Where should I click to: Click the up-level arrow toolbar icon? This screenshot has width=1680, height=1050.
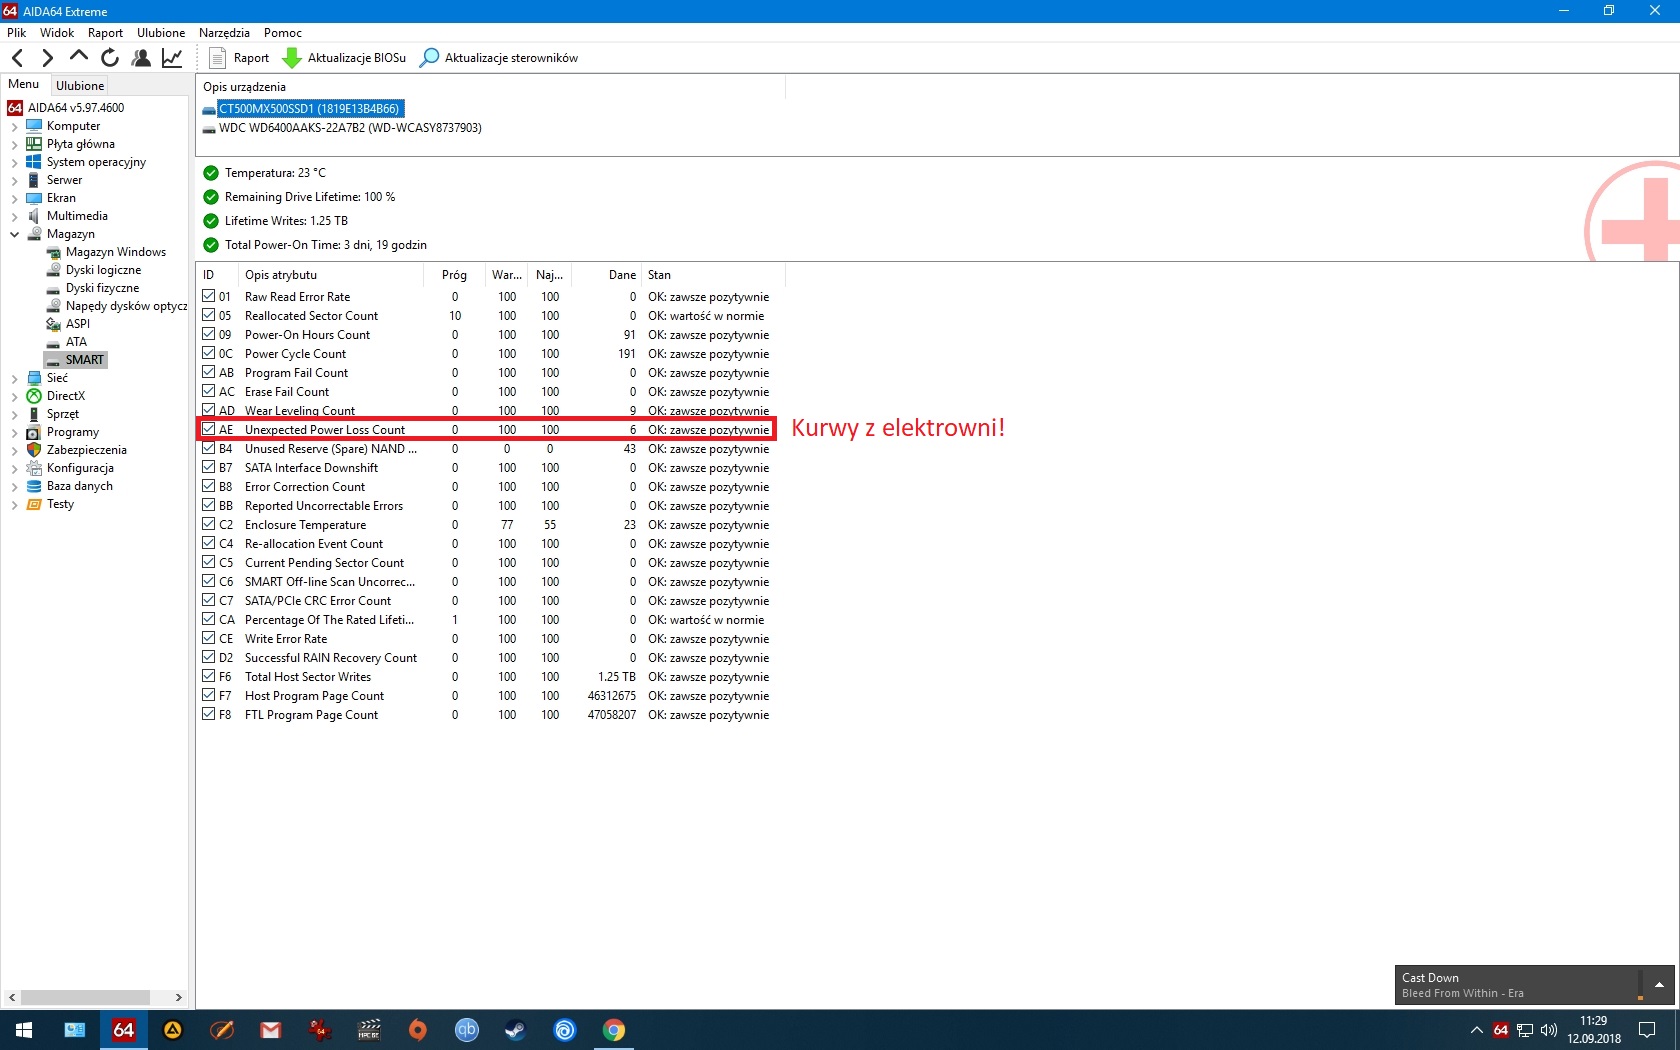coord(79,57)
